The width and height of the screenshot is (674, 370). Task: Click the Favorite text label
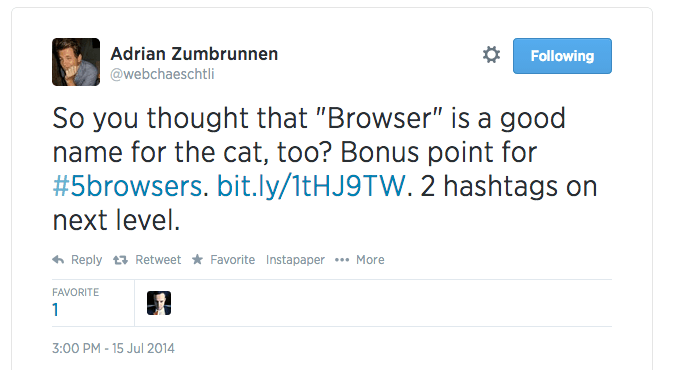233,260
